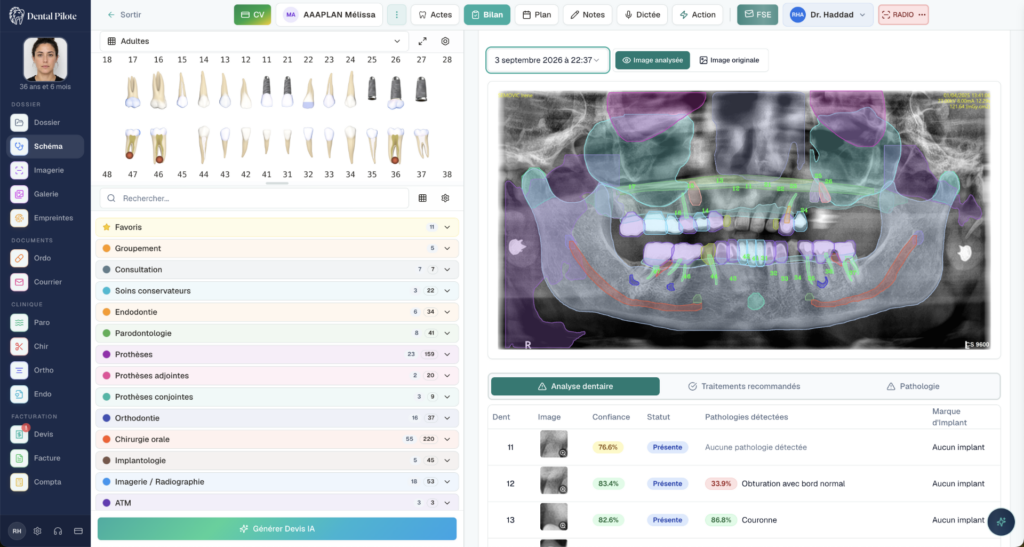This screenshot has height=547, width=1024.
Task: Click the settings gear in bottom sidebar
Action: pyautogui.click(x=37, y=531)
